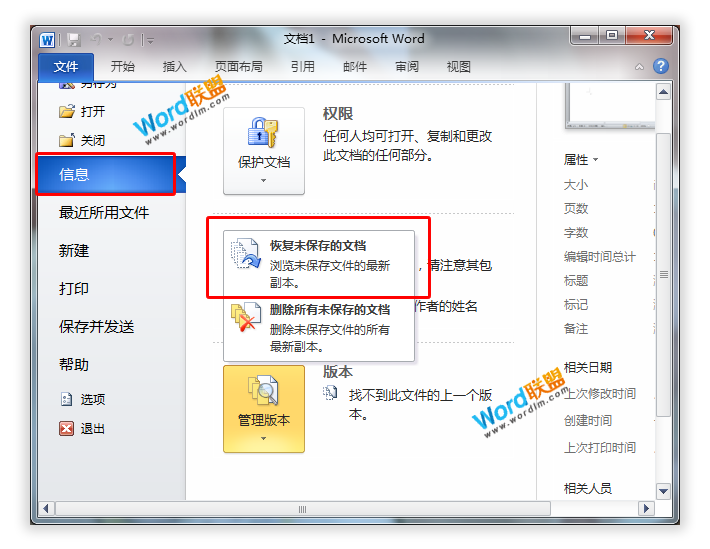Open the Undo history dropdown arrow
710x549 pixels.
point(110,40)
